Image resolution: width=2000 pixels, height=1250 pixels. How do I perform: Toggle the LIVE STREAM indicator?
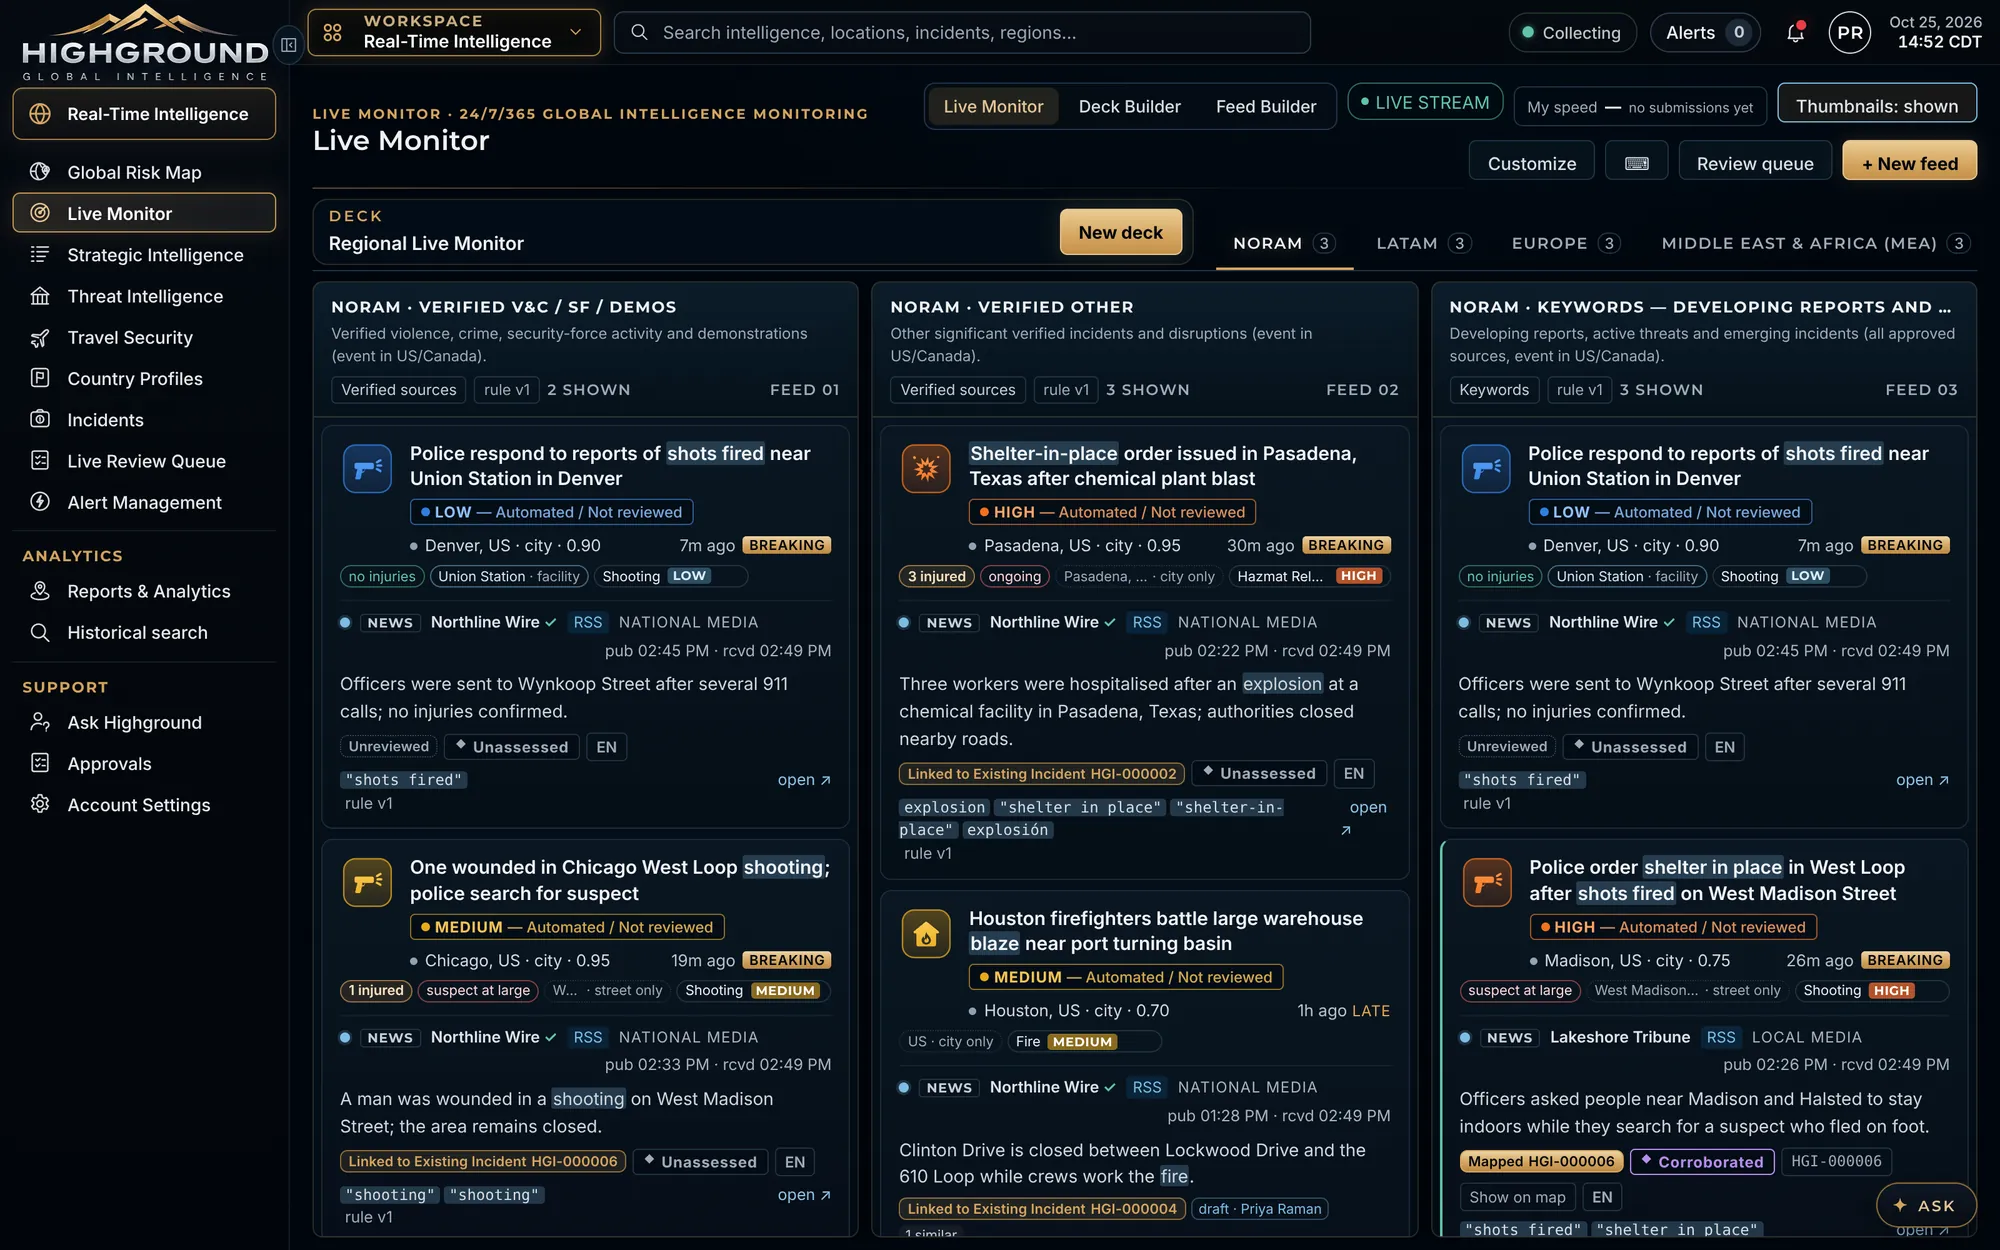[1425, 103]
